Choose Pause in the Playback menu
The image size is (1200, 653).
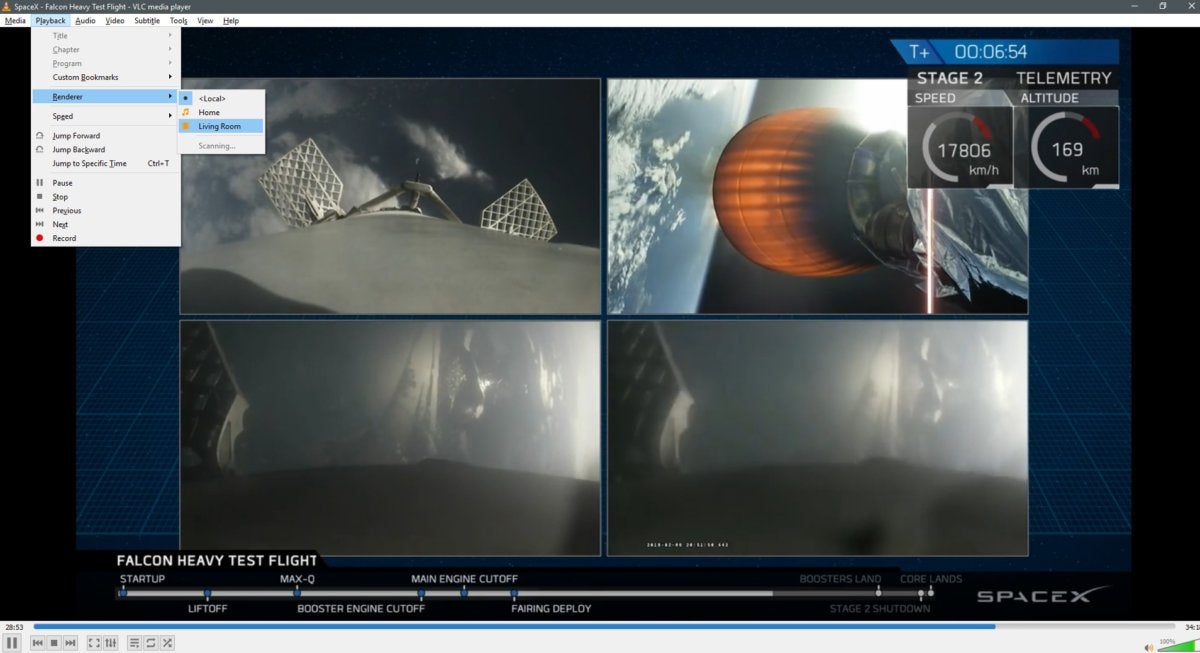tap(105, 183)
